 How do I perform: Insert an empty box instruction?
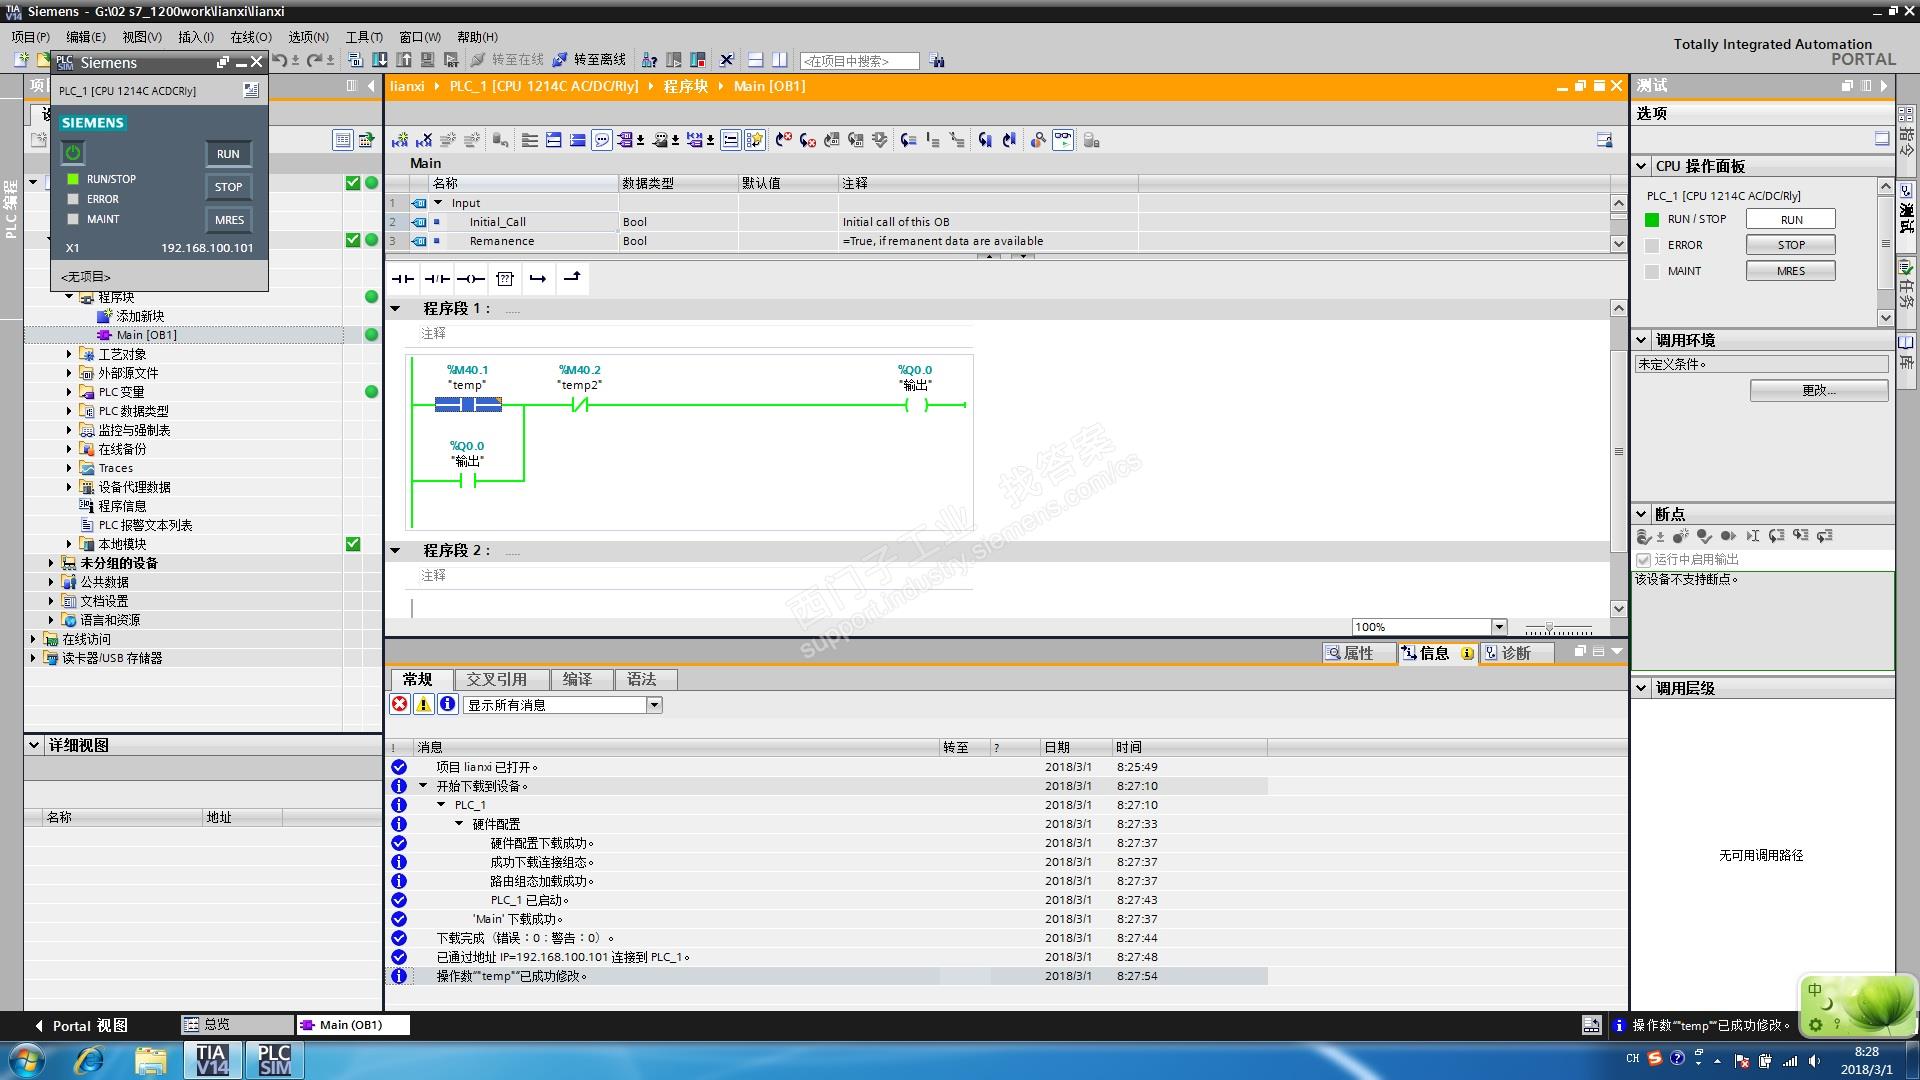click(505, 279)
